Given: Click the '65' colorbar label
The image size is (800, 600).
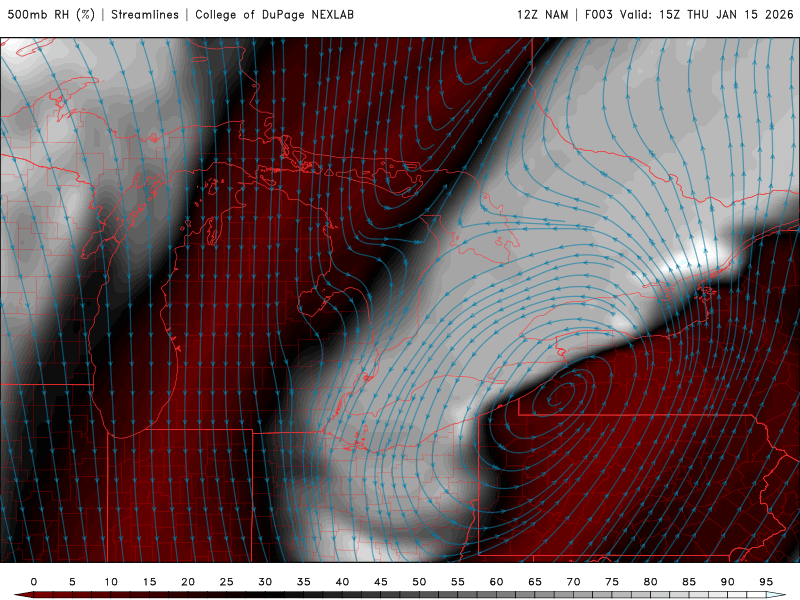Looking at the screenshot, I should pyautogui.click(x=535, y=582).
